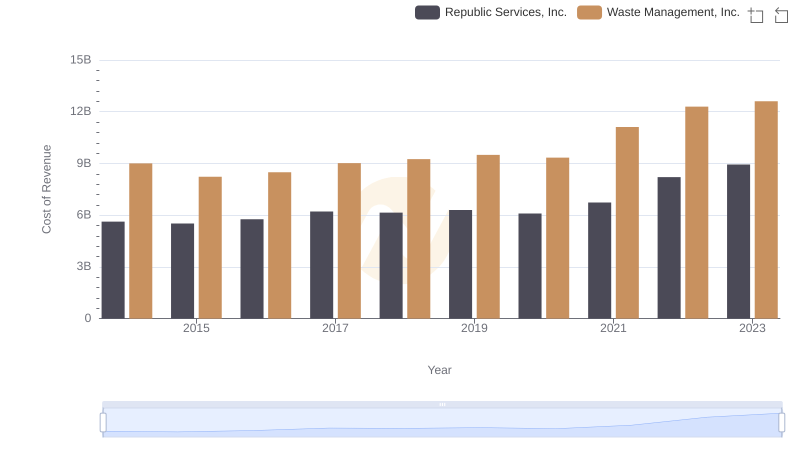Click the left handle of range slider

(103, 423)
